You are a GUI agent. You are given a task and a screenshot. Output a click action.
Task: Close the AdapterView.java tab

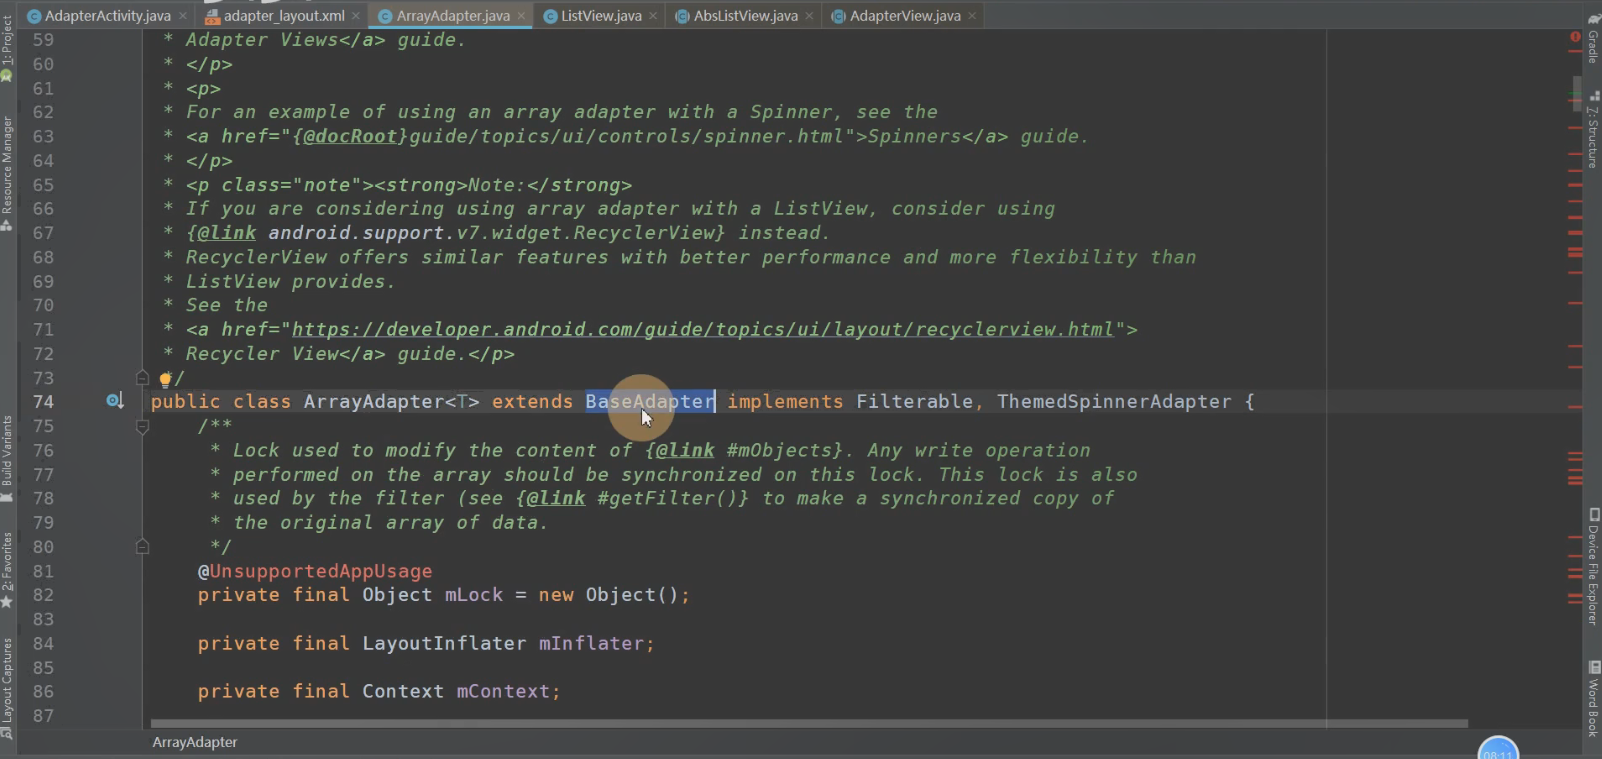972,16
